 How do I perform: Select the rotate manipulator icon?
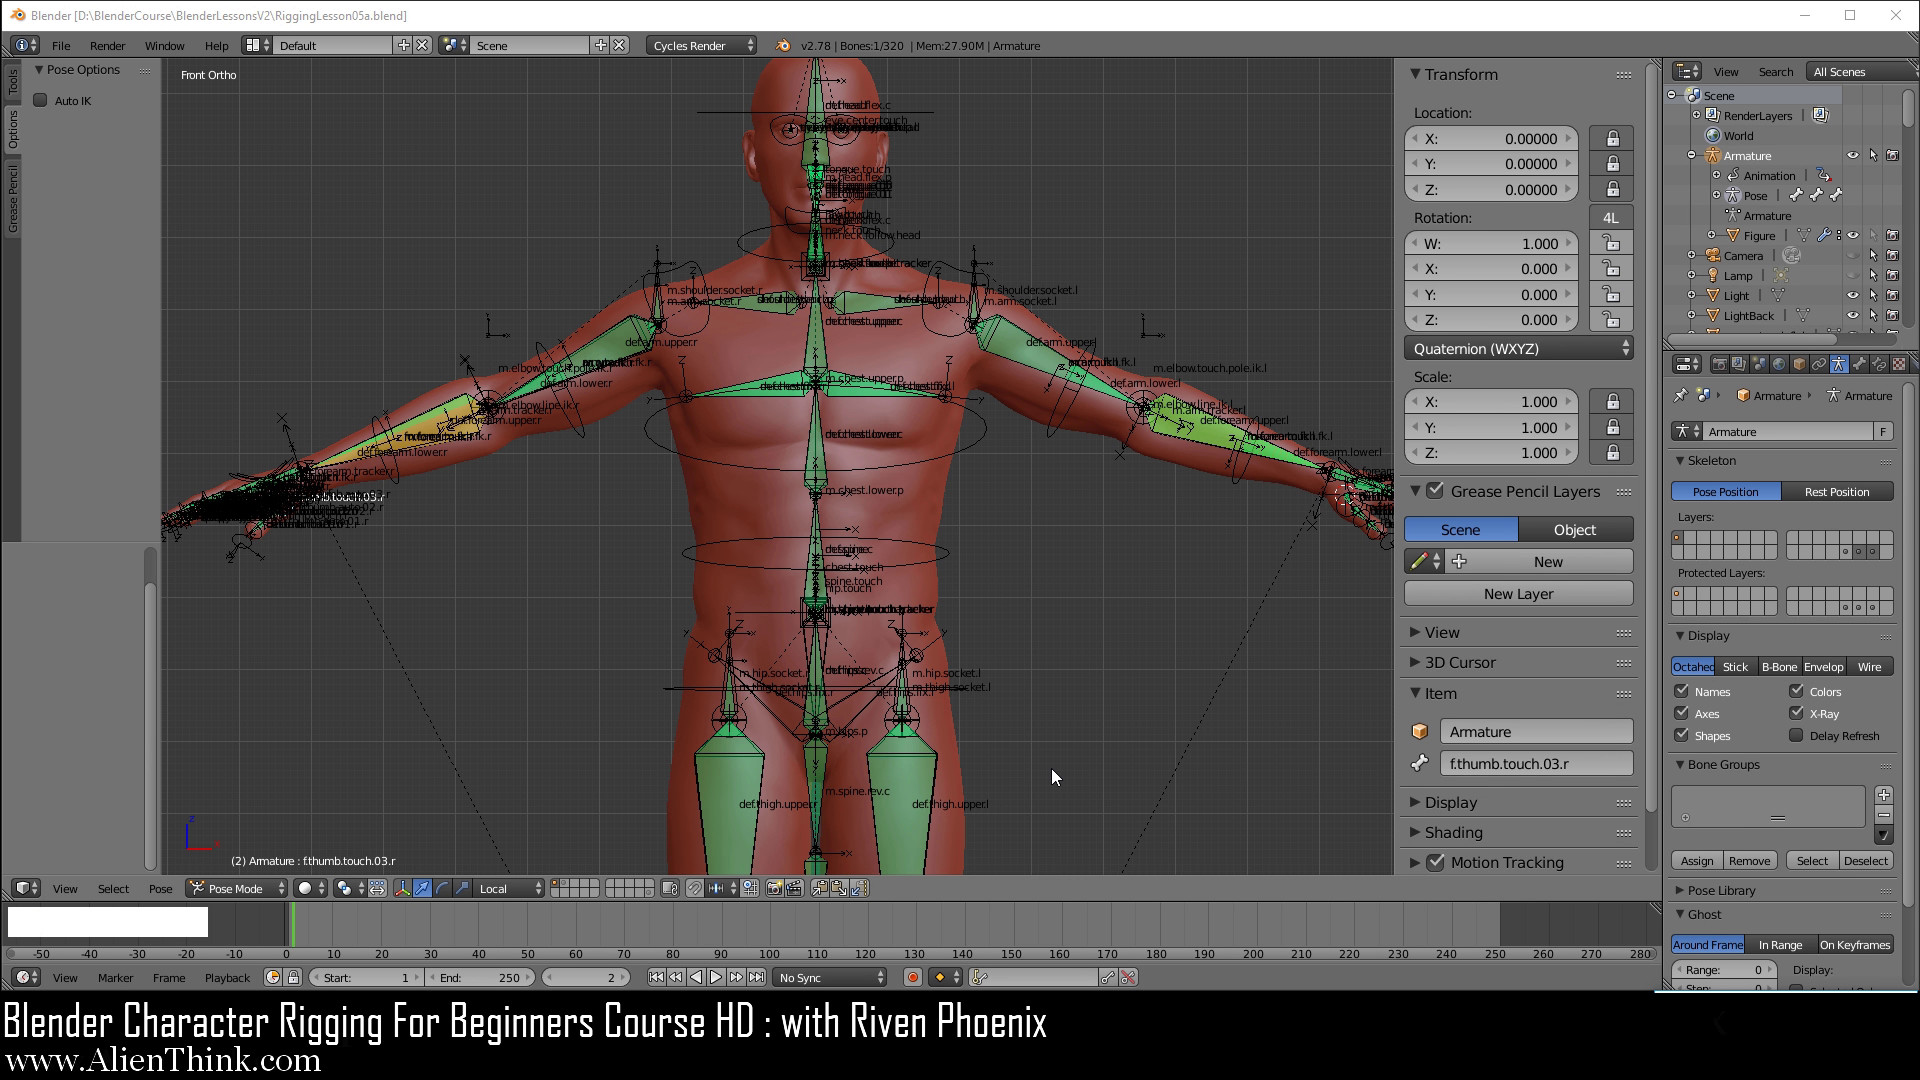(442, 888)
